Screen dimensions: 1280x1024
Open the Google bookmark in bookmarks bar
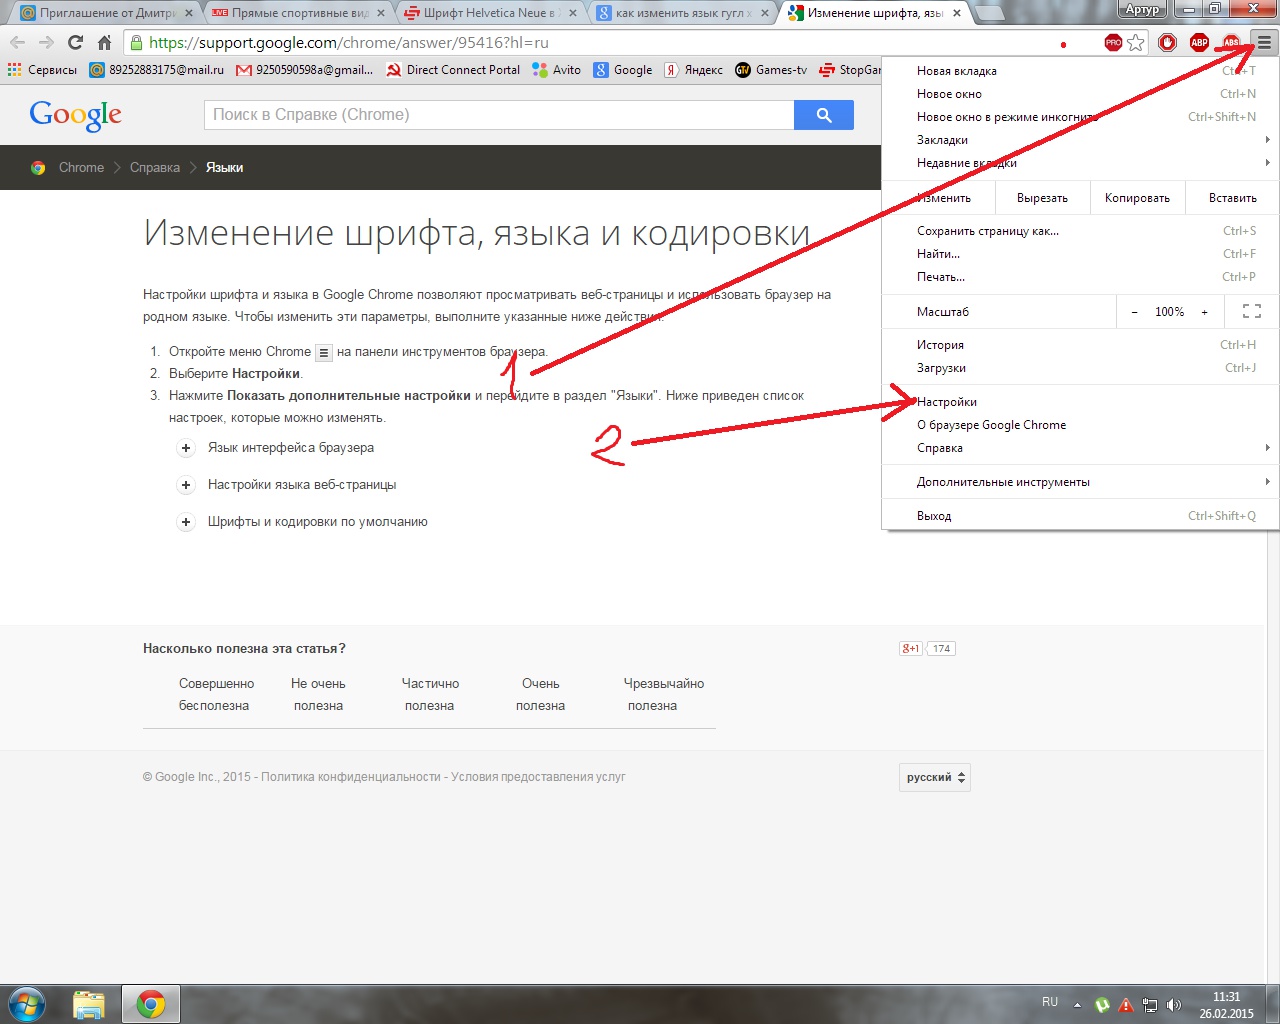[x=623, y=70]
